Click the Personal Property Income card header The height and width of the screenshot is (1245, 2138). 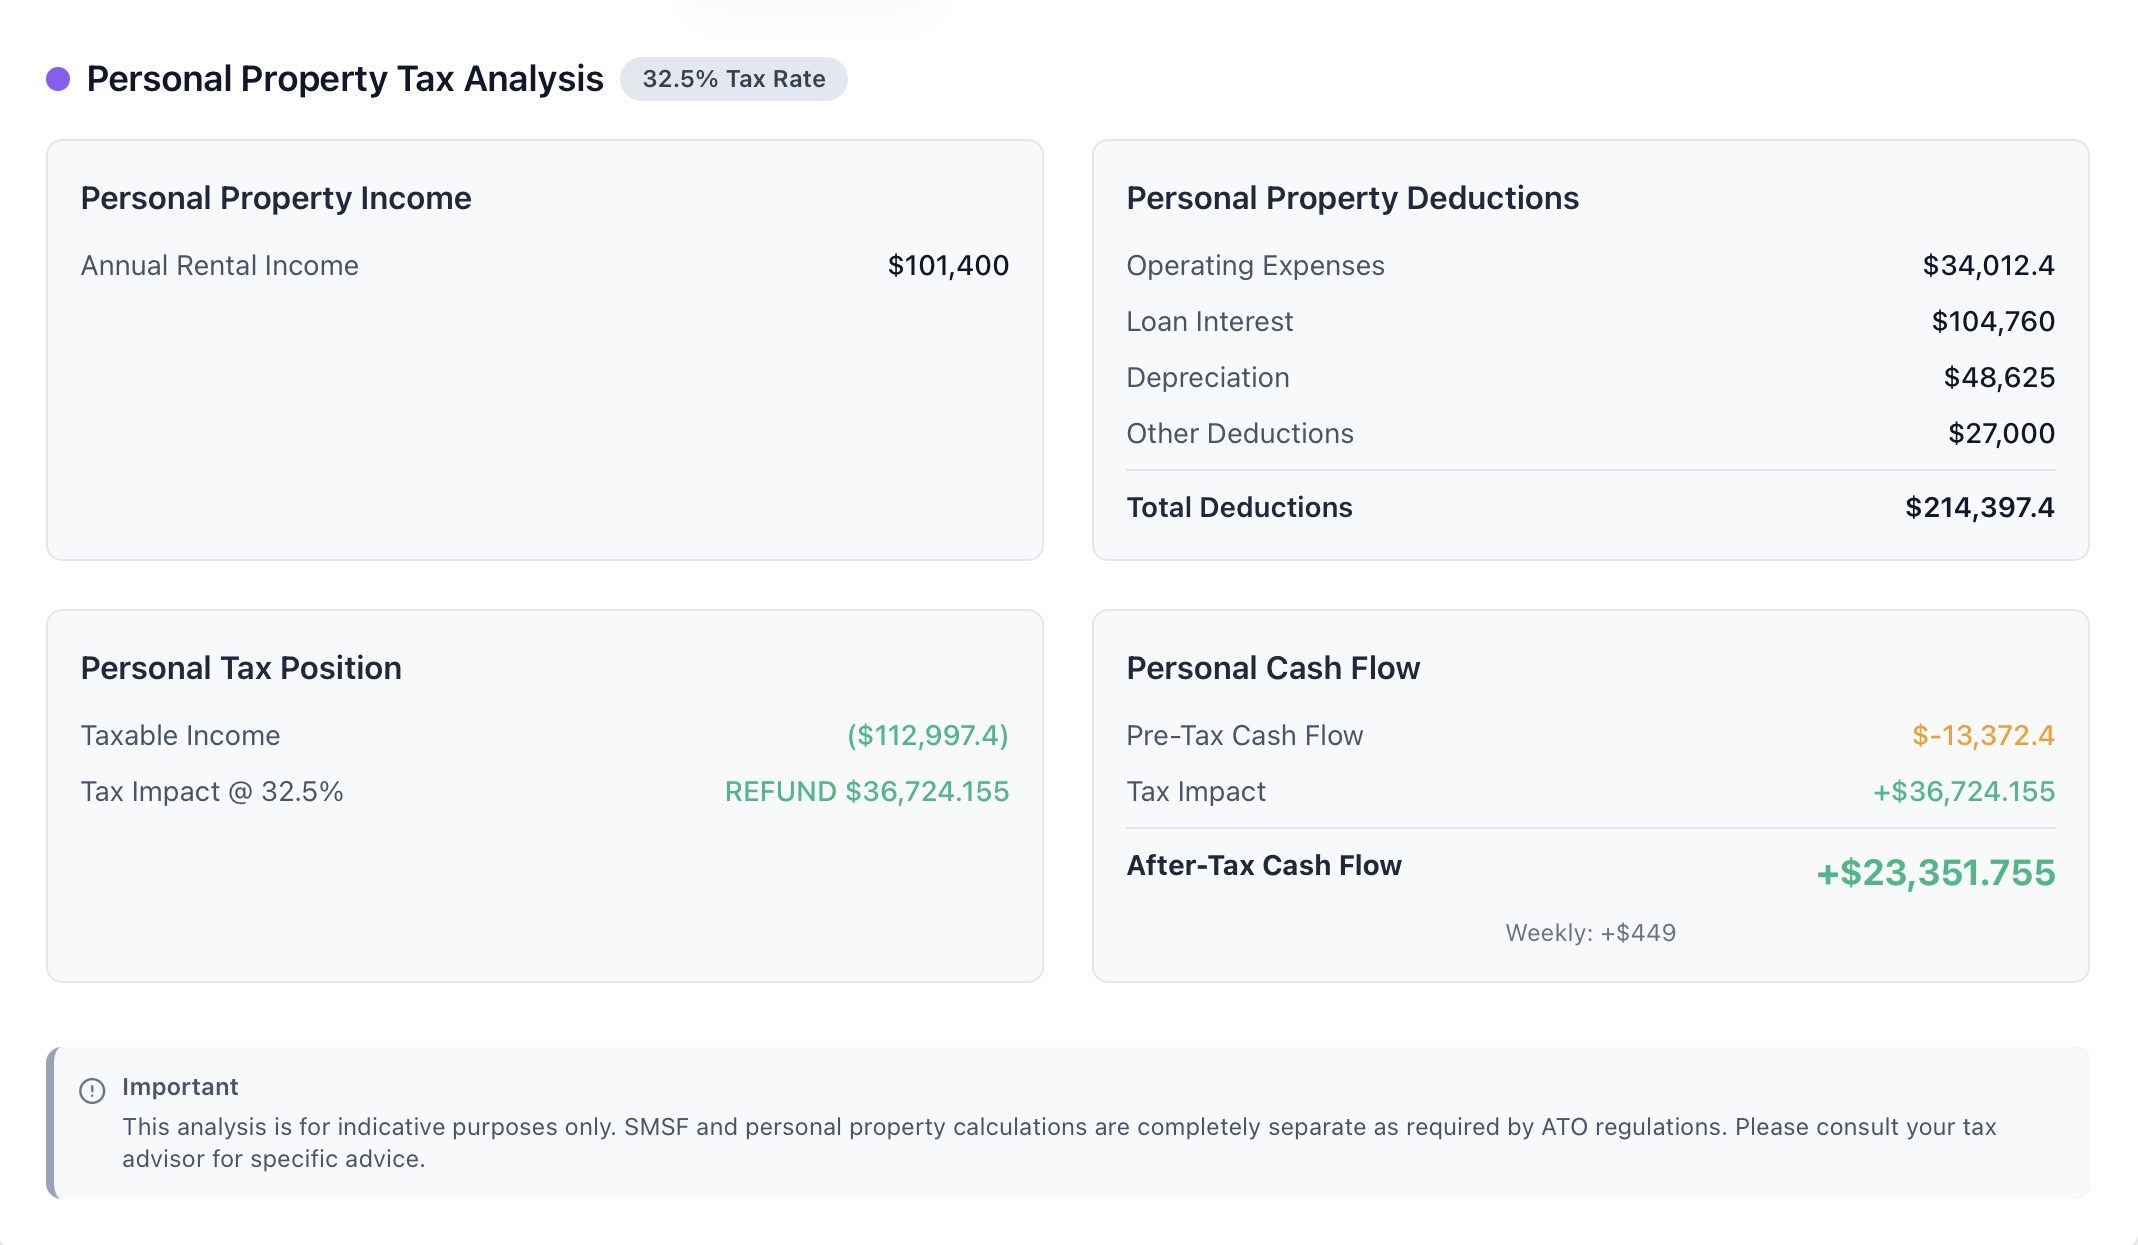pyautogui.click(x=276, y=197)
